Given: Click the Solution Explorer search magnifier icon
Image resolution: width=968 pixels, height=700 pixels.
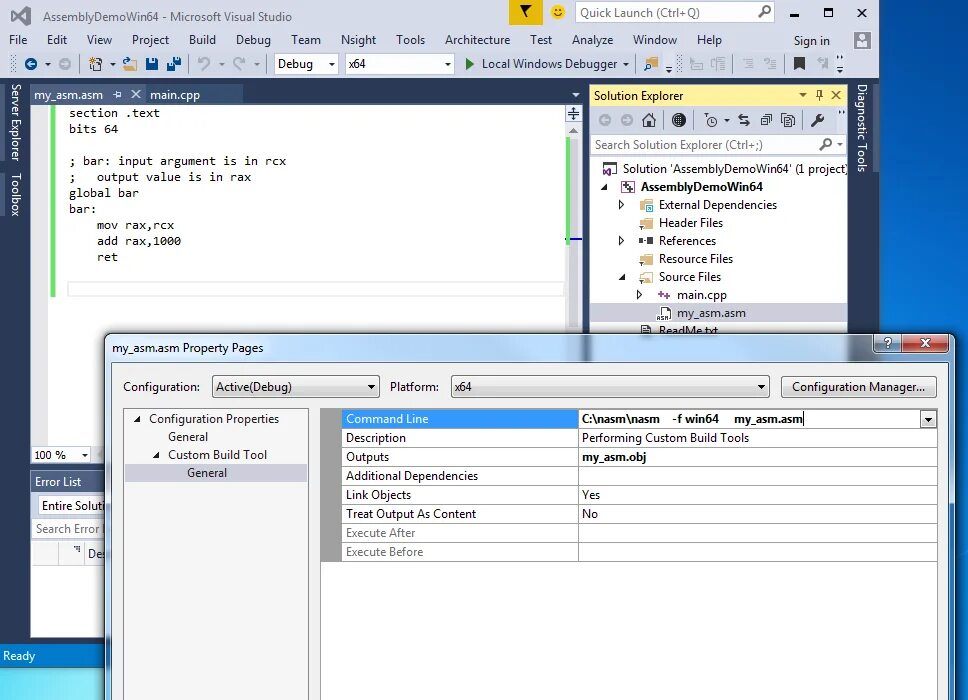Looking at the screenshot, I should (825, 144).
